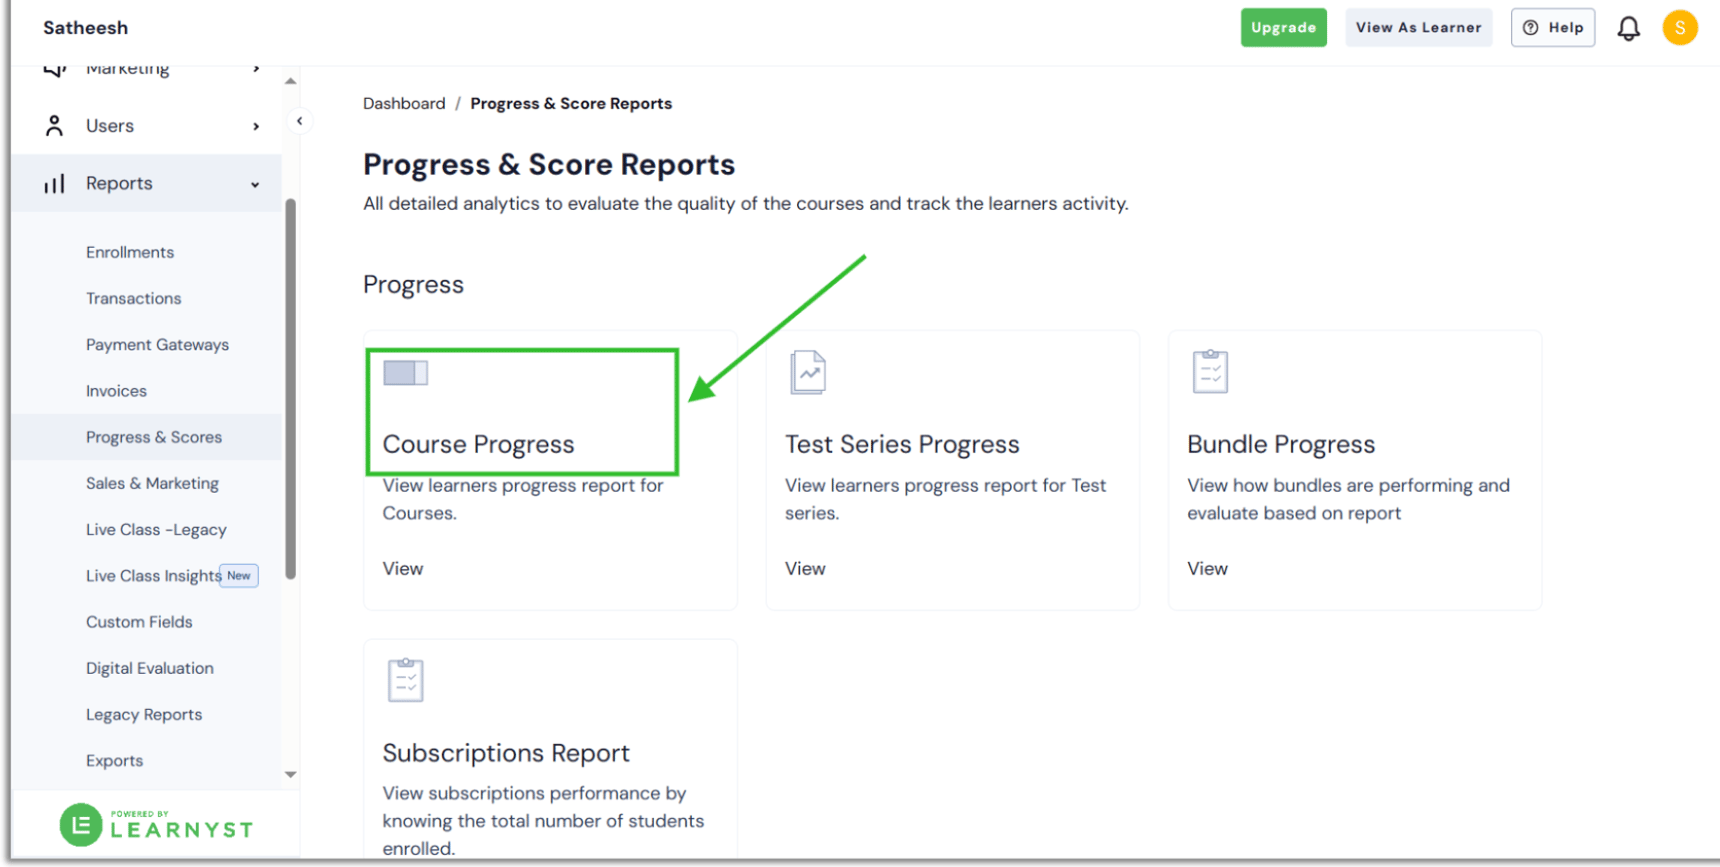Expand the Users submenu chevron

point(256,126)
